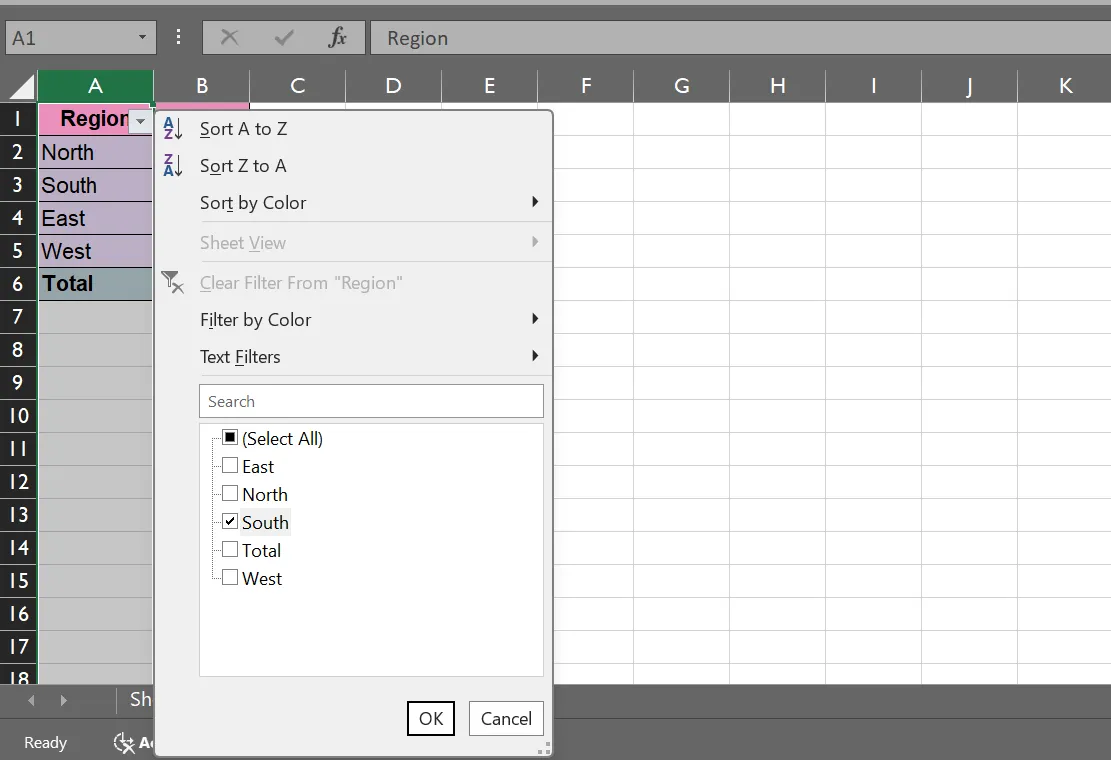Viewport: 1111px width, 760px height.
Task: Select column H header
Action: coord(777,86)
